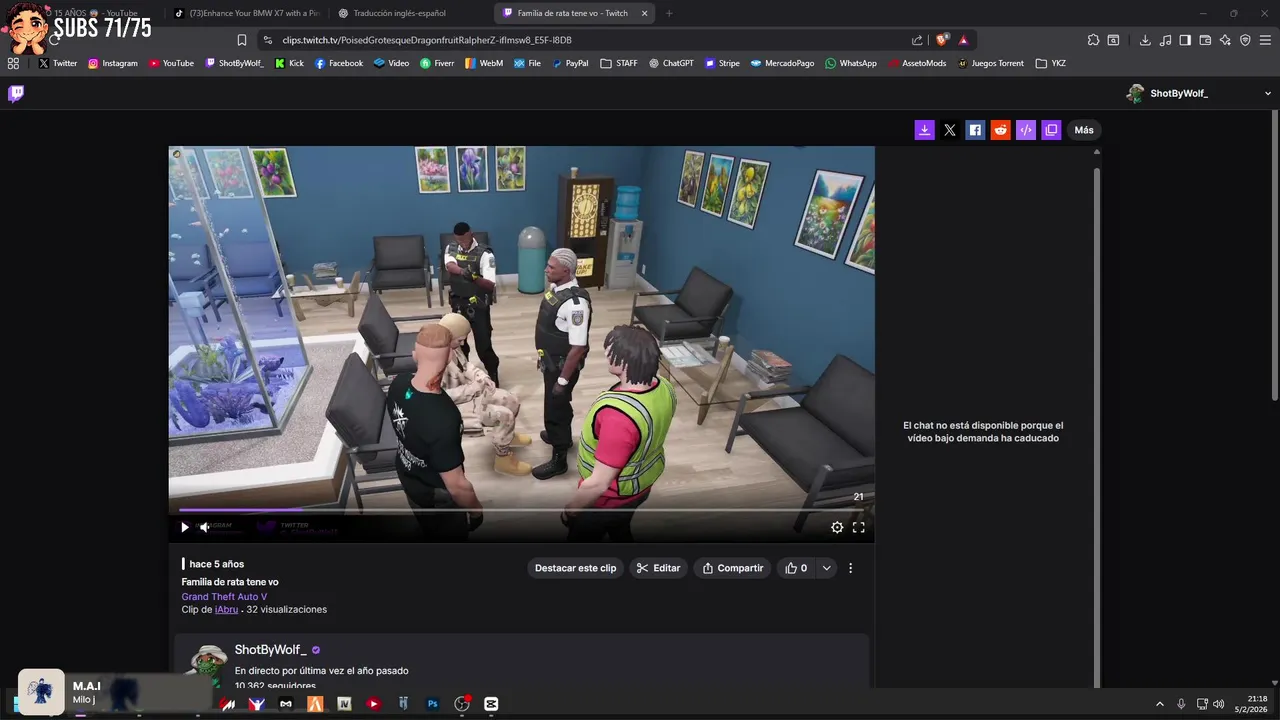
Task: Open the taskbar volume control
Action: (1219, 704)
